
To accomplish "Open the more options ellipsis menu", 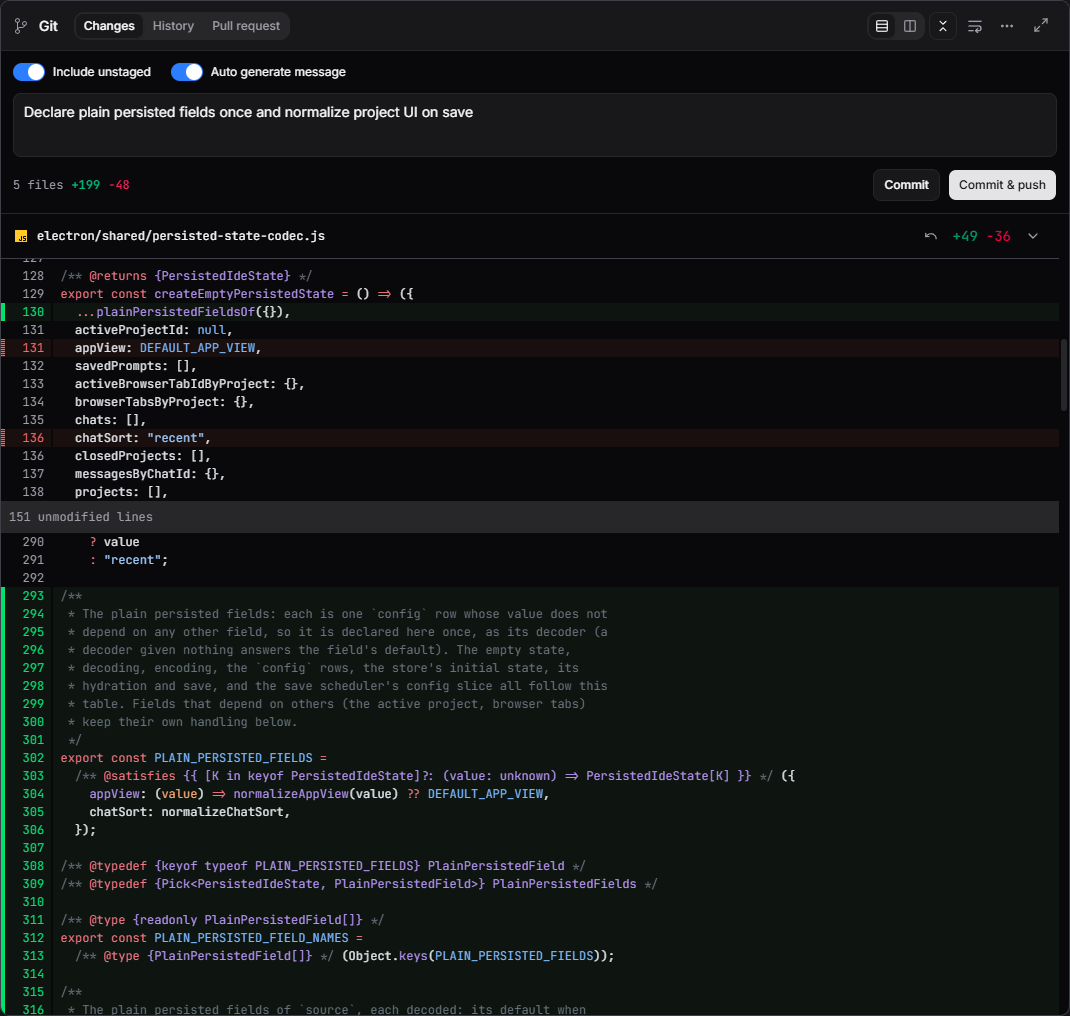I will pos(1007,26).
